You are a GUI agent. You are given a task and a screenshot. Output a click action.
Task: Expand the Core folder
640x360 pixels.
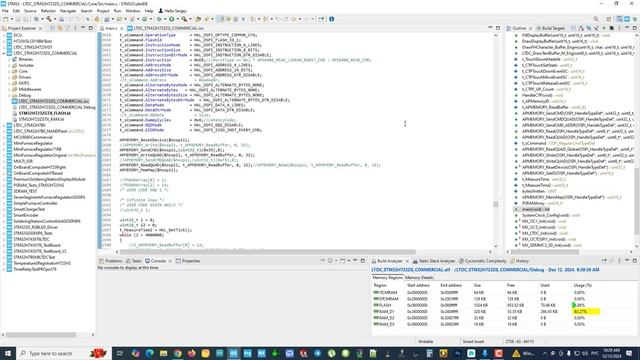click(x=9, y=71)
